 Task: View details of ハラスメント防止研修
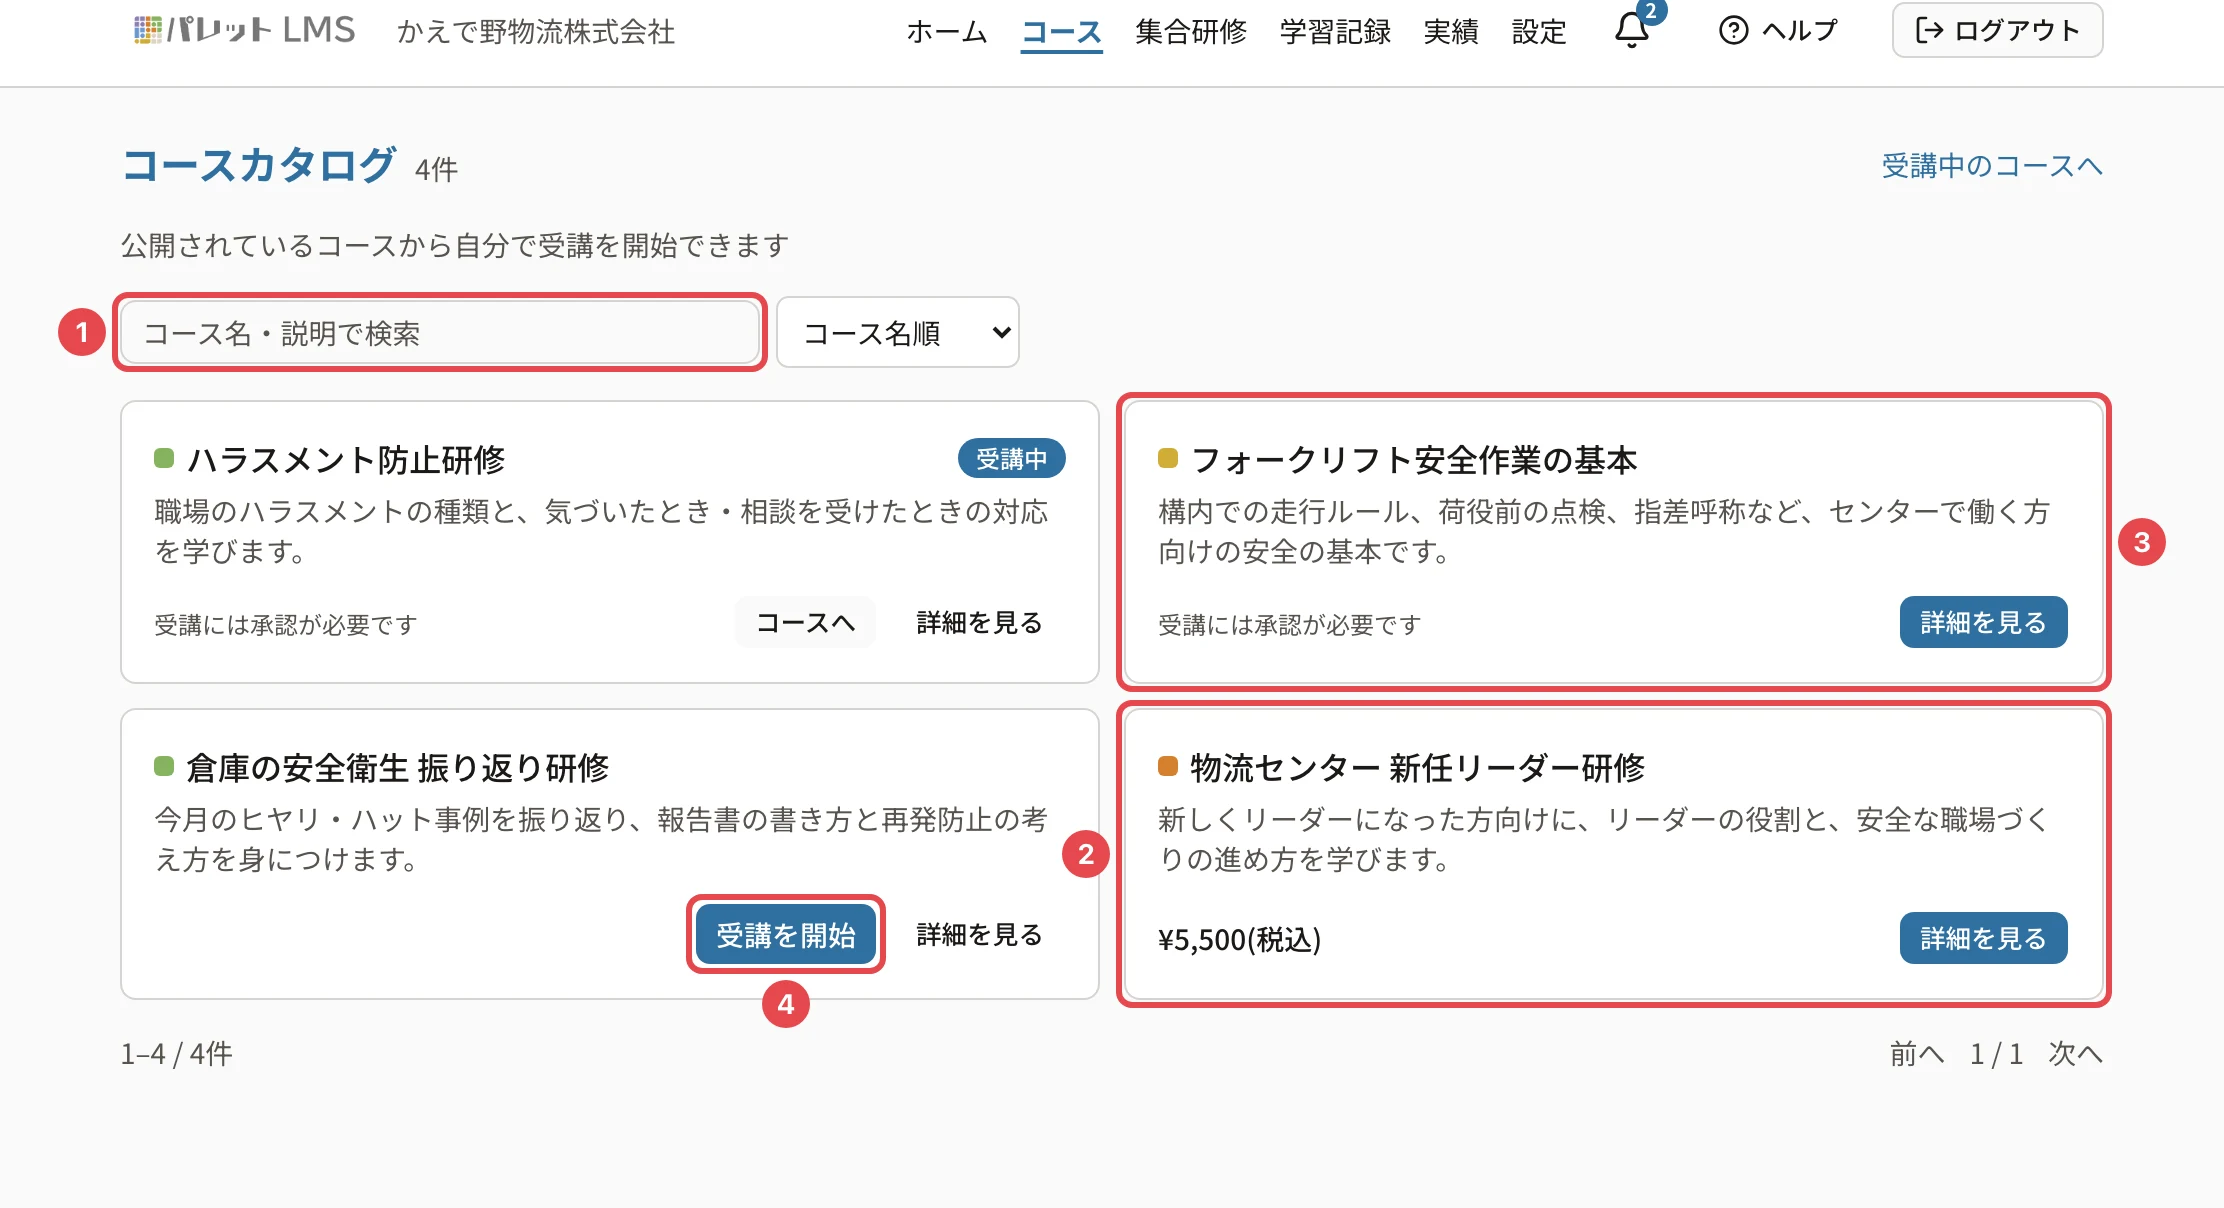[x=979, y=622]
